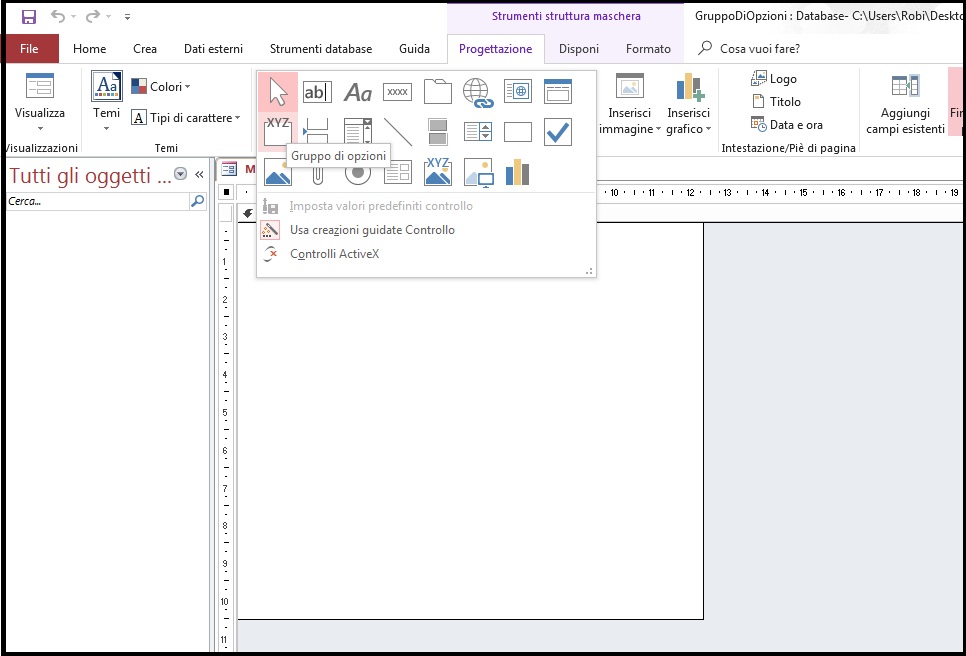
Task: Choose the Navigation control
Action: tap(558, 92)
